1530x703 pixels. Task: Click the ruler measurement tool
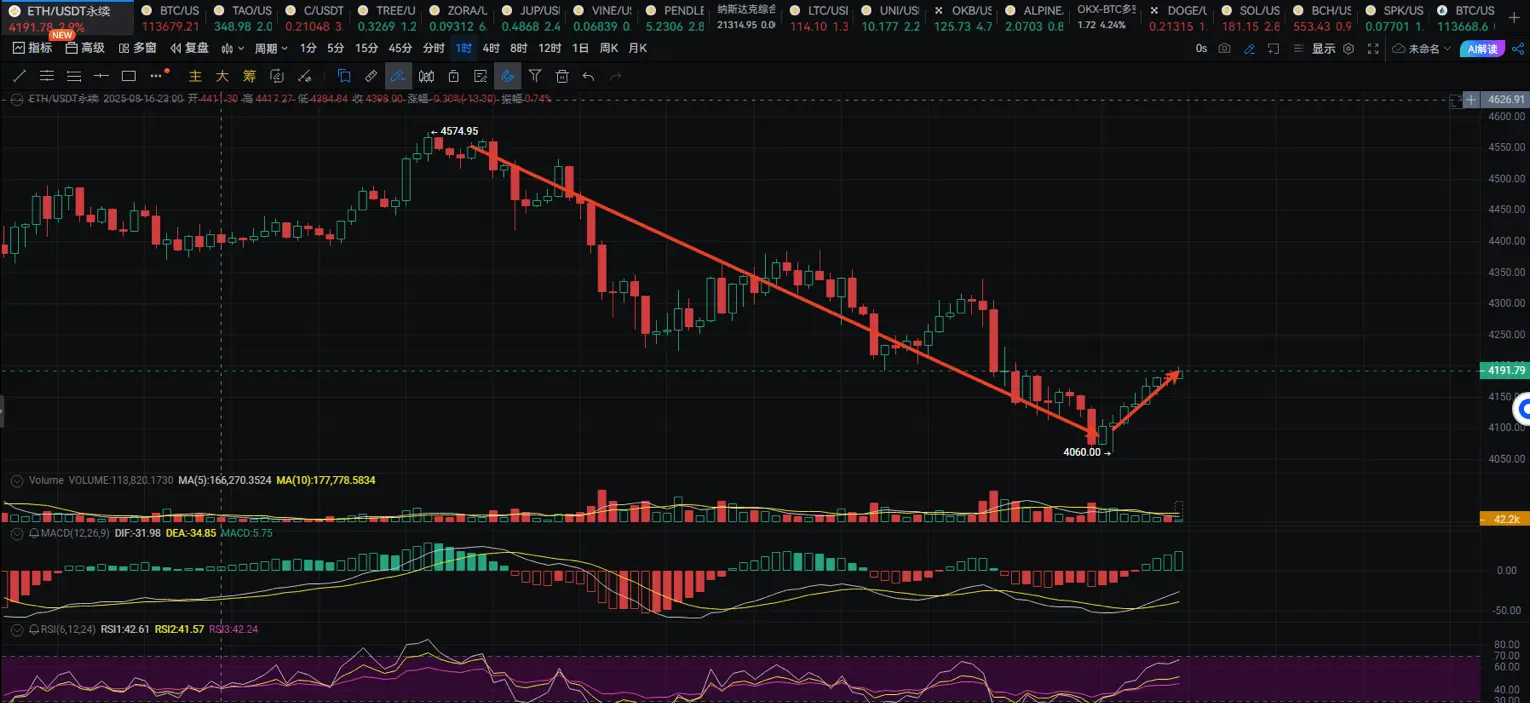pos(371,76)
